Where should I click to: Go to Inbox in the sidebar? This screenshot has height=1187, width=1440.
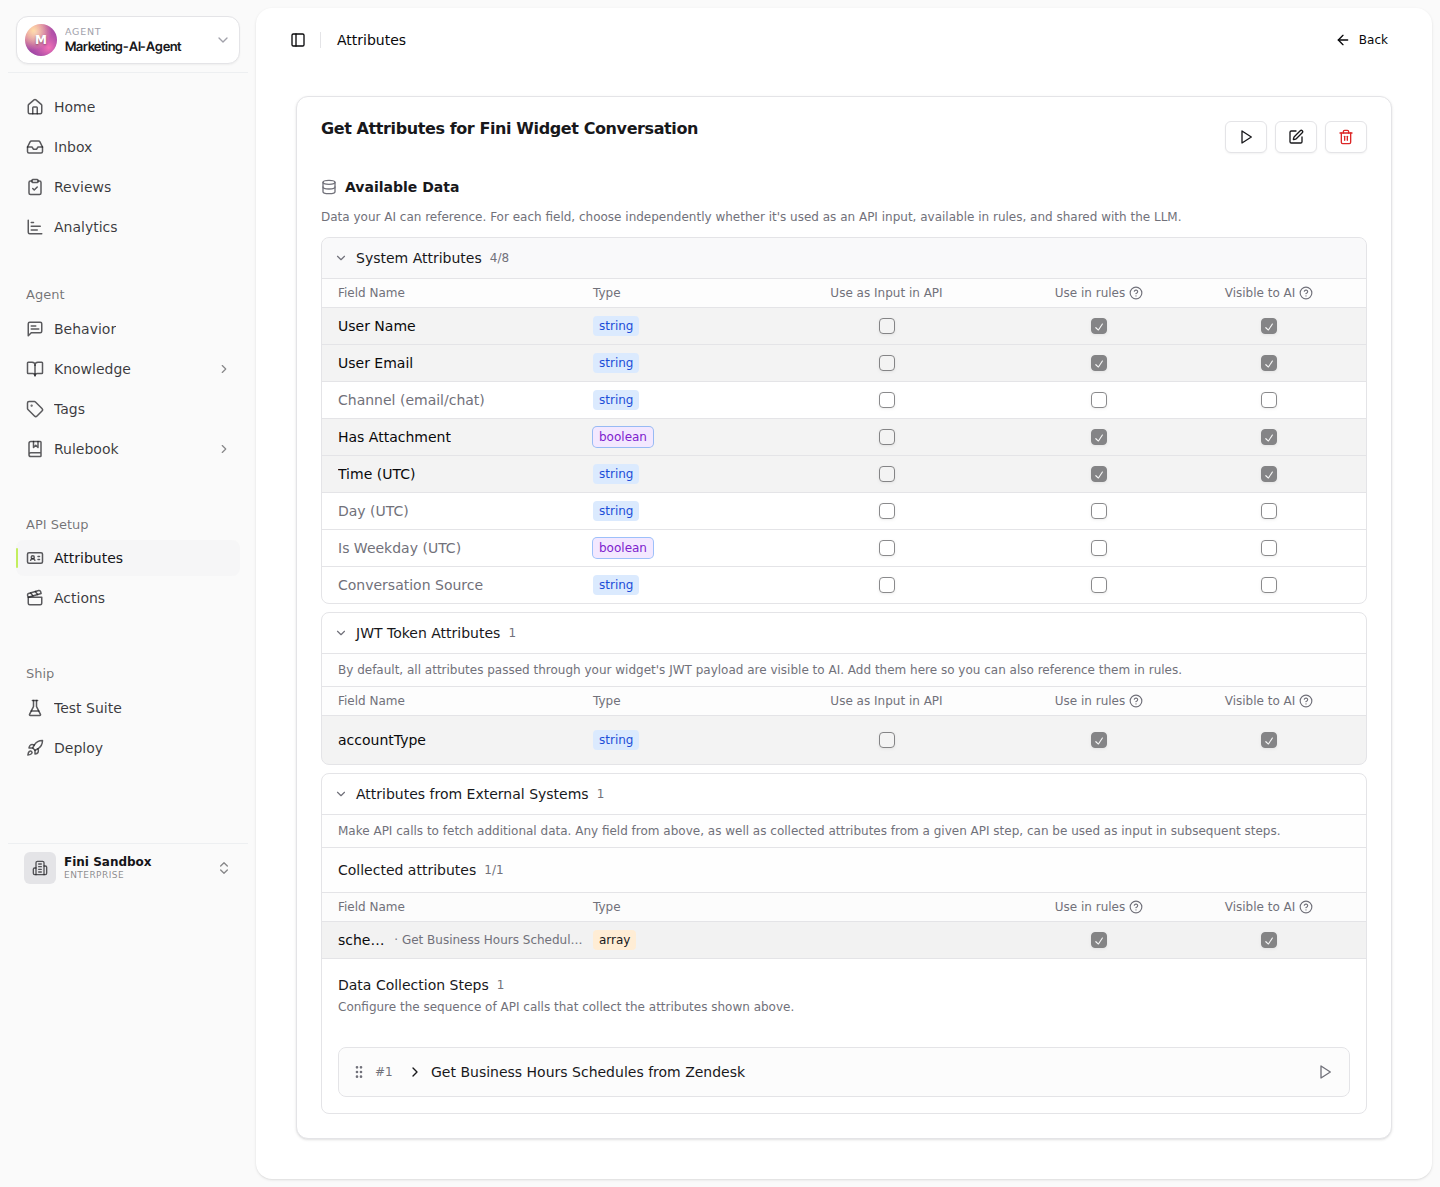pyautogui.click(x=128, y=147)
